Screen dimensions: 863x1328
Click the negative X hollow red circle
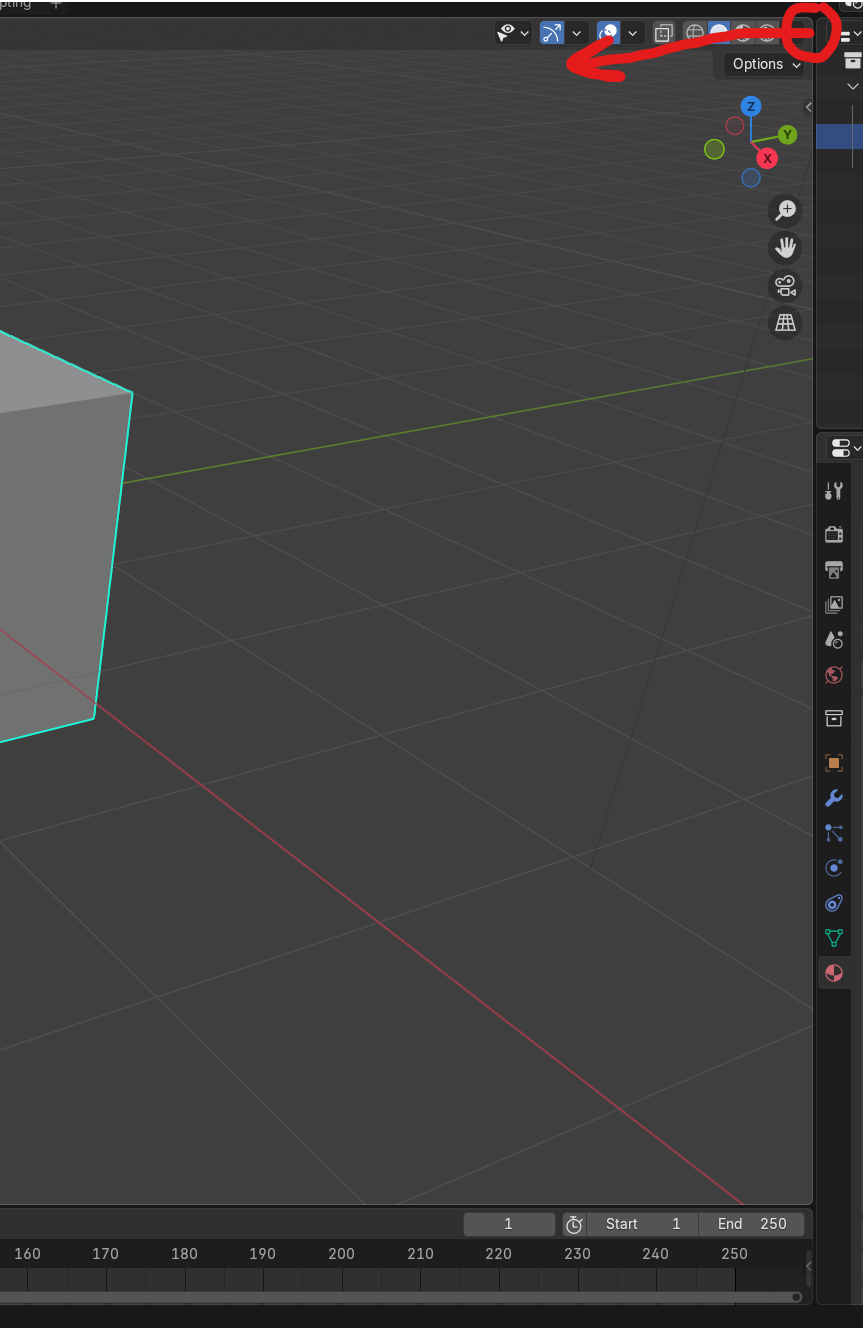click(x=735, y=126)
